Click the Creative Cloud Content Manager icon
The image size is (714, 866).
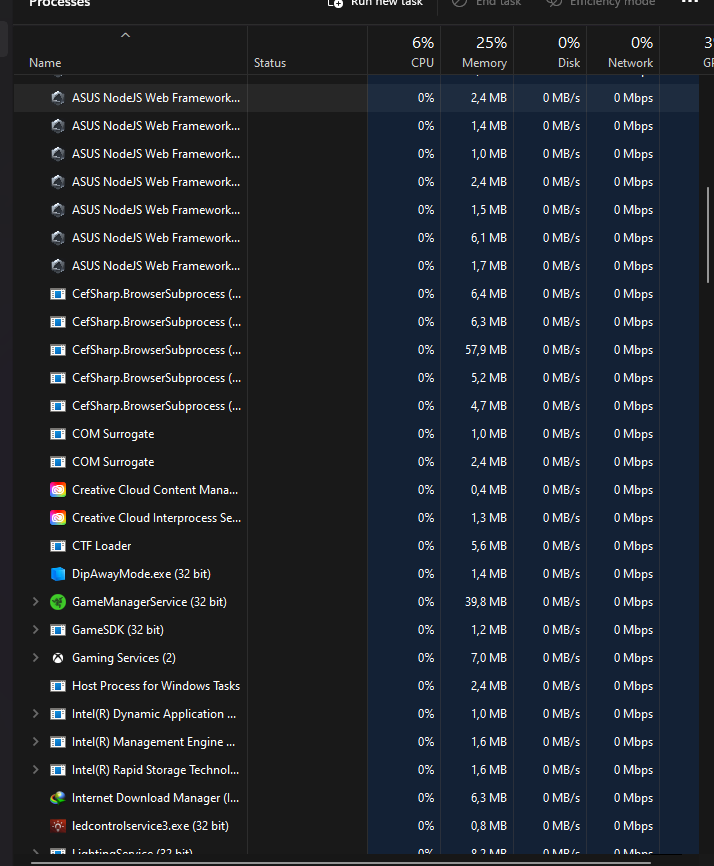tap(58, 490)
